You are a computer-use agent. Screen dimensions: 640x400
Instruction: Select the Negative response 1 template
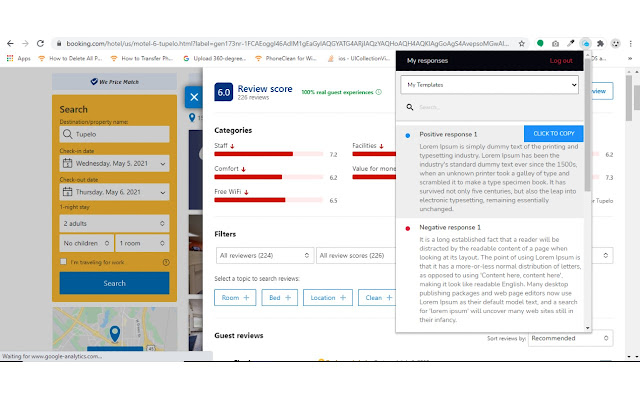coord(490,273)
